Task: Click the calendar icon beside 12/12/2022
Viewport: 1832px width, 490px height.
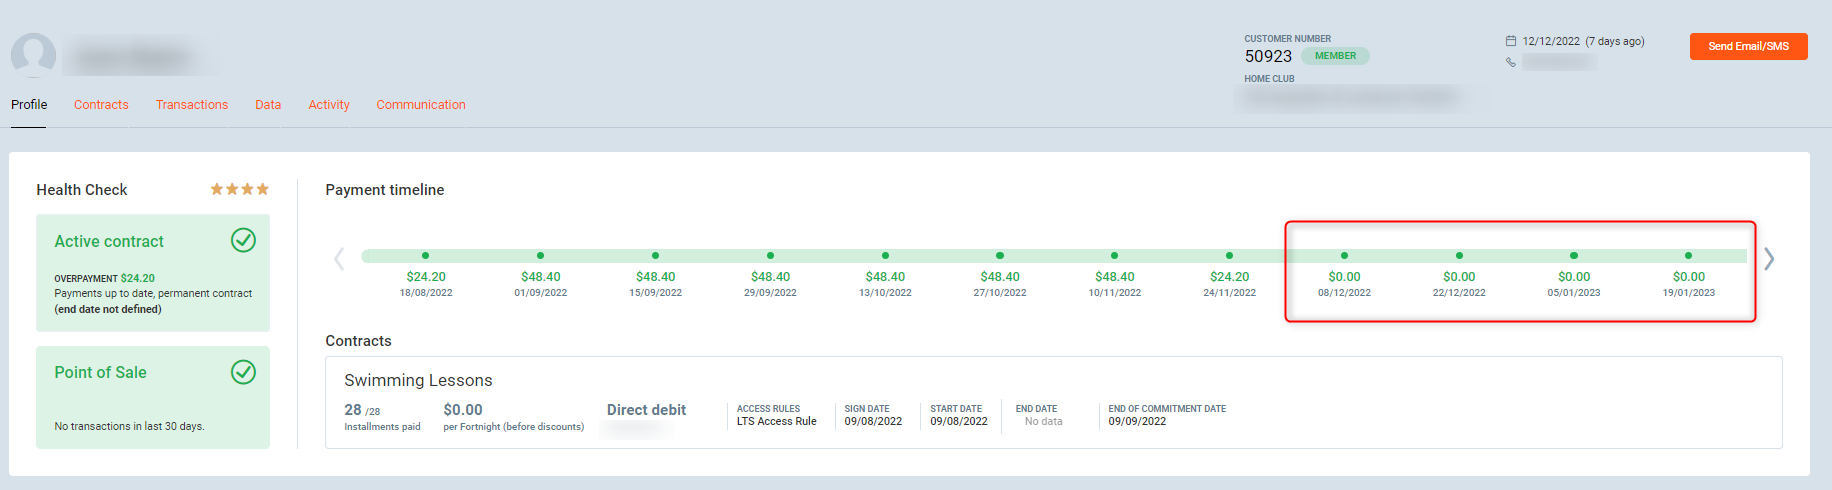Action: click(x=1511, y=41)
